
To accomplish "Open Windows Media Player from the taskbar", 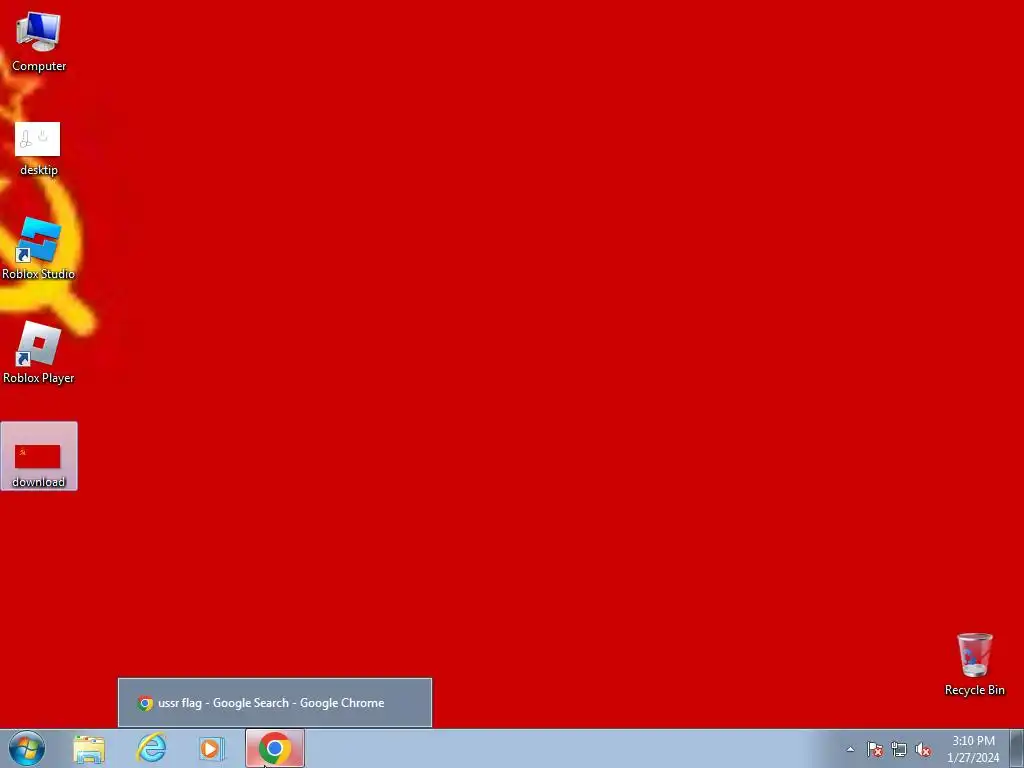I will point(212,749).
